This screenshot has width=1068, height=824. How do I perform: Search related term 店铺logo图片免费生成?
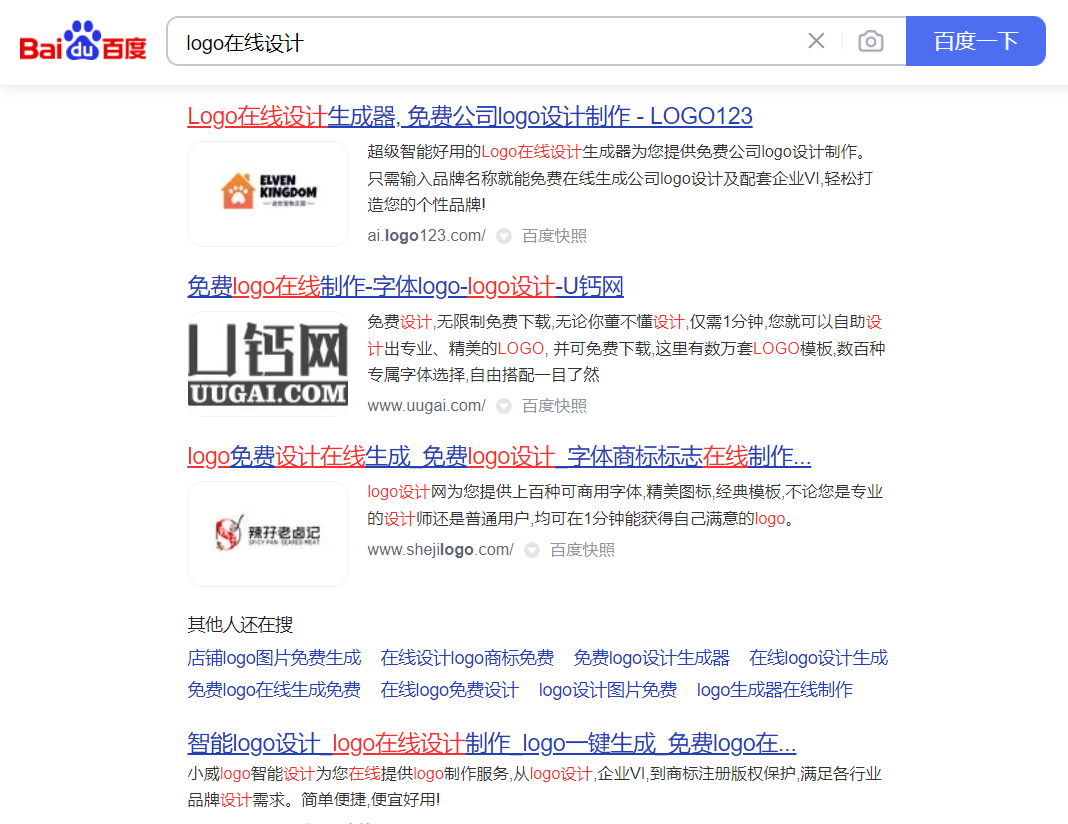click(274, 658)
